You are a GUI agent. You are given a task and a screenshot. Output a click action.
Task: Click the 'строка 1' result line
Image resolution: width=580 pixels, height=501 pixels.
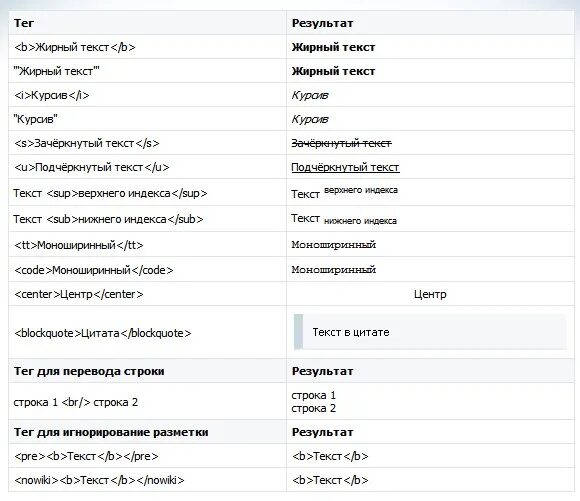pyautogui.click(x=313, y=395)
